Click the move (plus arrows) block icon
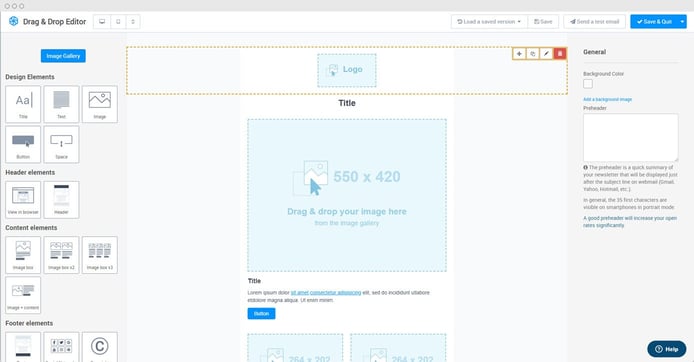This screenshot has height=362, width=694. point(519,54)
